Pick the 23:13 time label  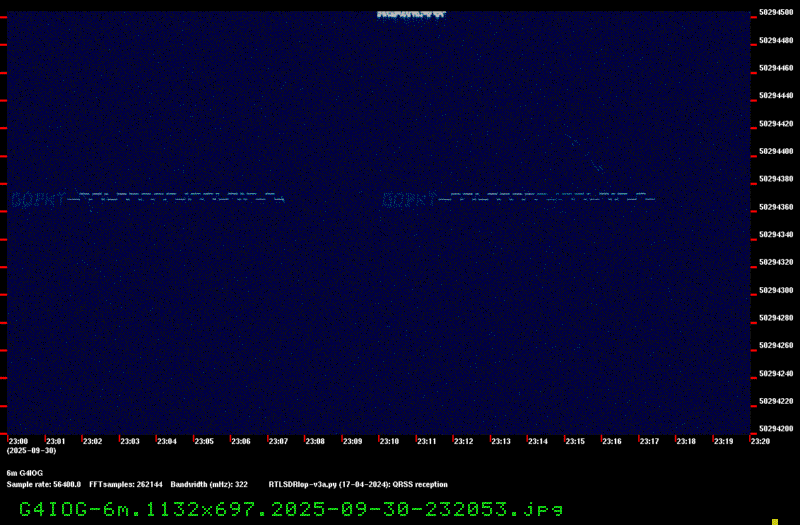pos(501,441)
